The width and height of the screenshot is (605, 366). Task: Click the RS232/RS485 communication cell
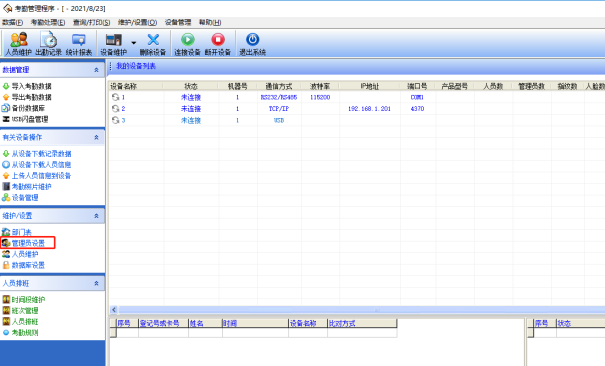tap(279, 97)
